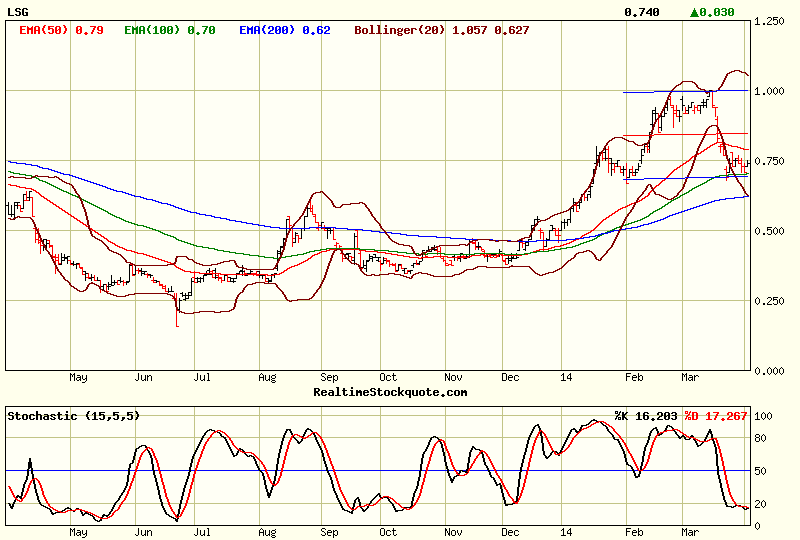Select Nov on the price chart date axis
Image resolution: width=800 pixels, height=540 pixels.
coord(453,377)
